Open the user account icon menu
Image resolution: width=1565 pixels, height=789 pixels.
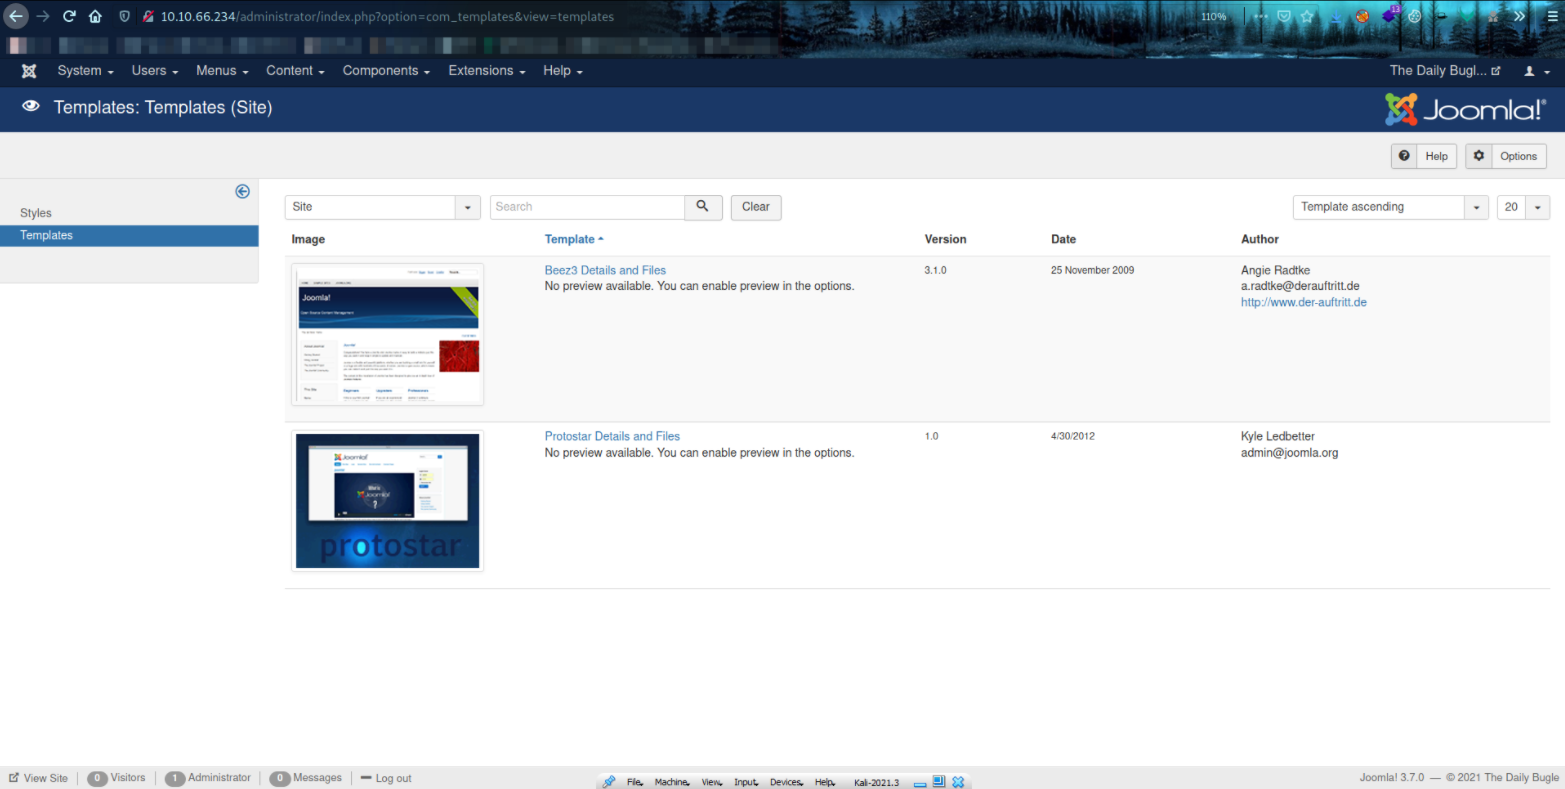coord(1535,71)
